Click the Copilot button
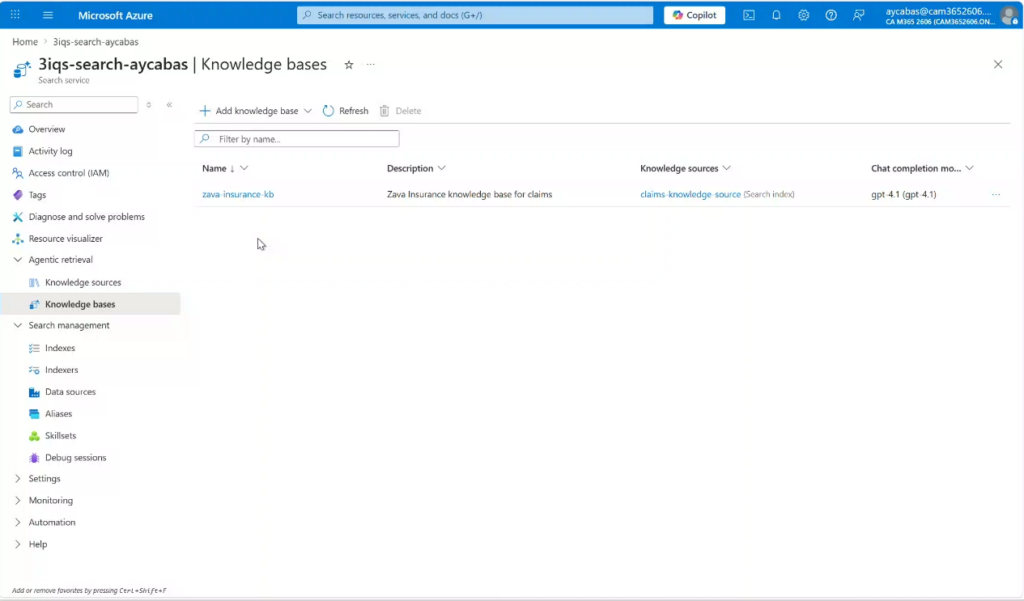The image size is (1024, 601). pyautogui.click(x=694, y=15)
